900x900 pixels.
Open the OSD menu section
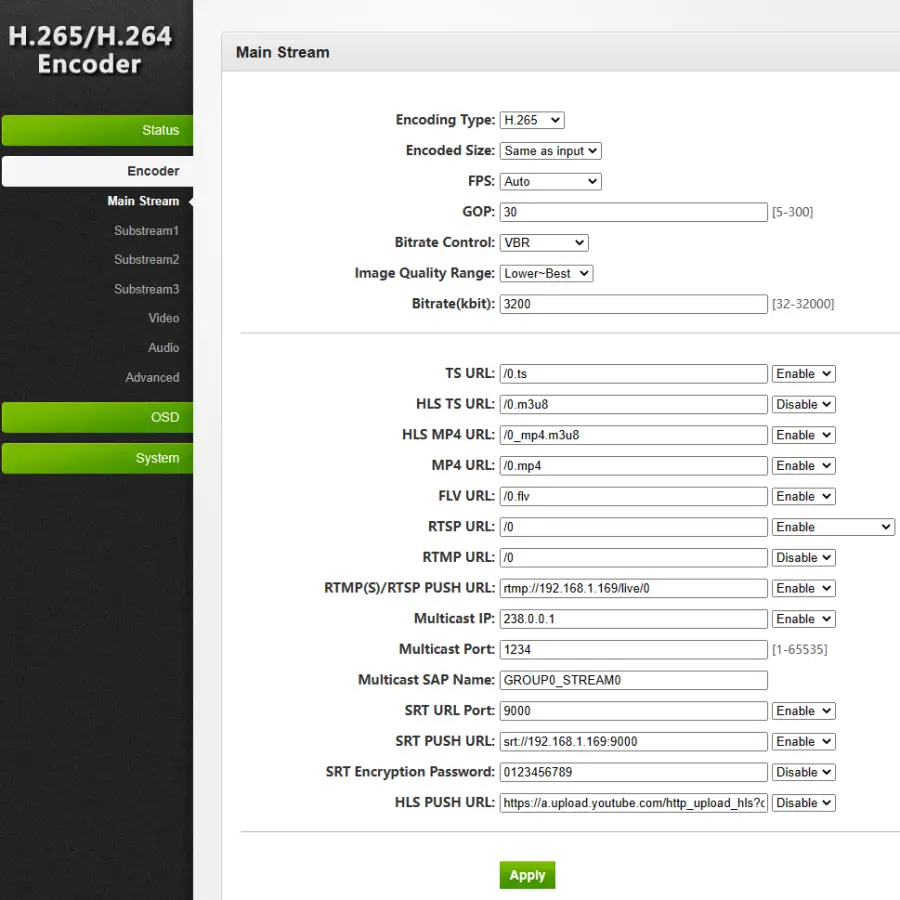click(x=97, y=417)
